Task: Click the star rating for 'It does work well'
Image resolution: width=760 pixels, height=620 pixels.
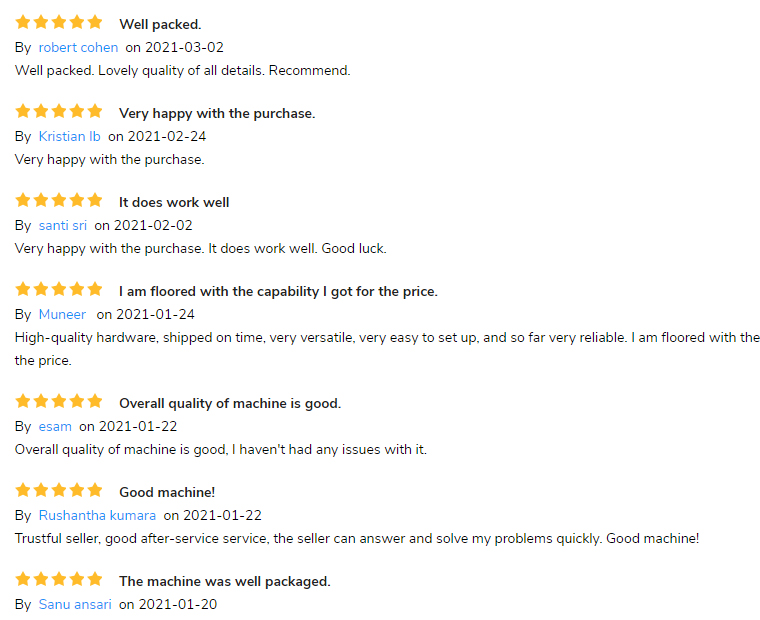Action: click(x=59, y=201)
